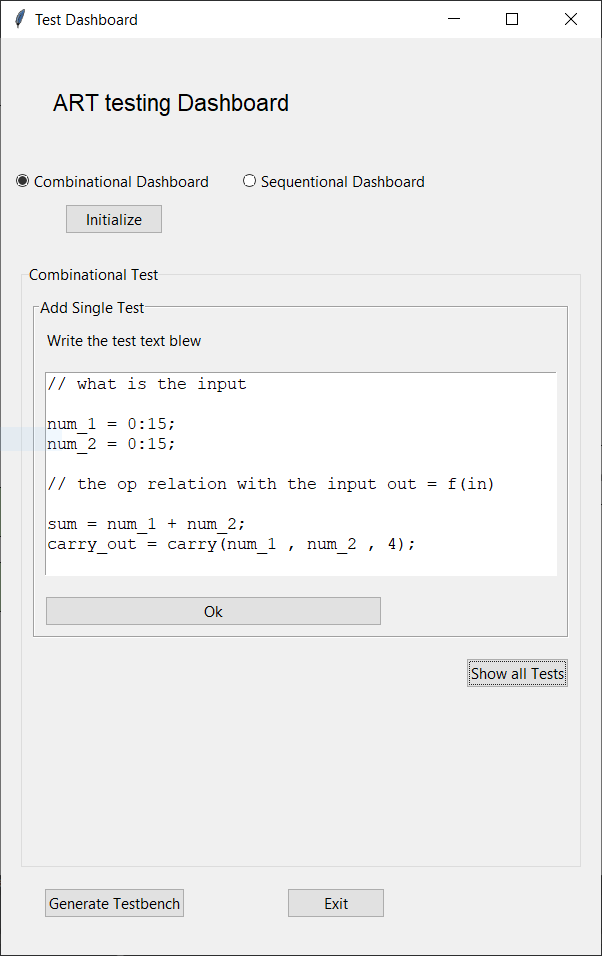Image resolution: width=602 pixels, height=956 pixels.
Task: Minimize the Test Dashboard window
Action: point(453,19)
